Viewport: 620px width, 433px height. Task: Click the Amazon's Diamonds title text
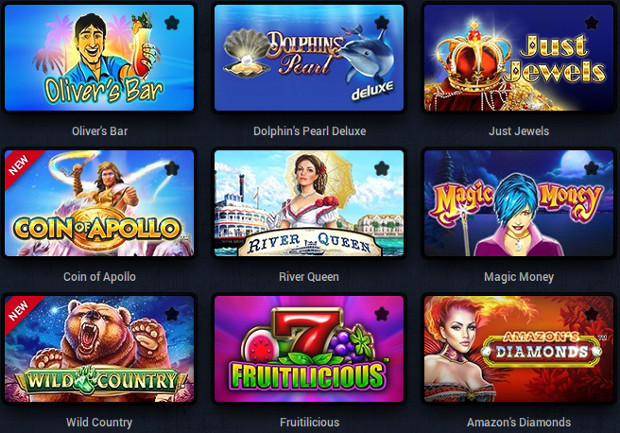(519, 422)
